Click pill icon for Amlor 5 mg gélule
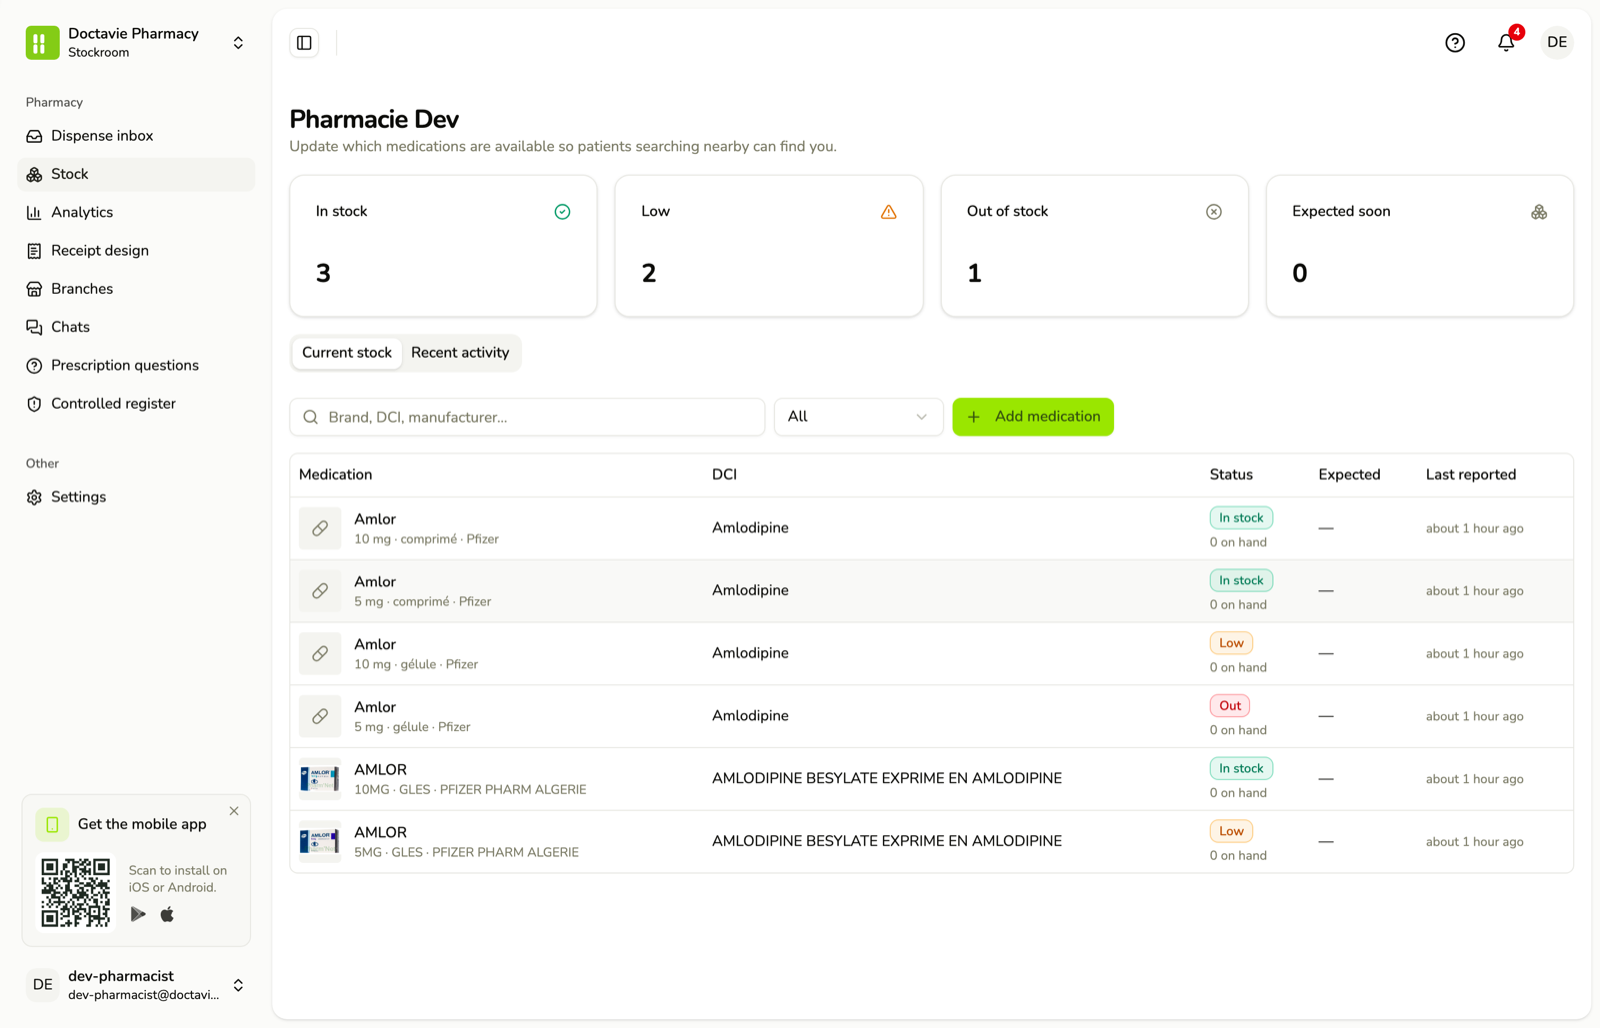The image size is (1600, 1028). (x=320, y=716)
